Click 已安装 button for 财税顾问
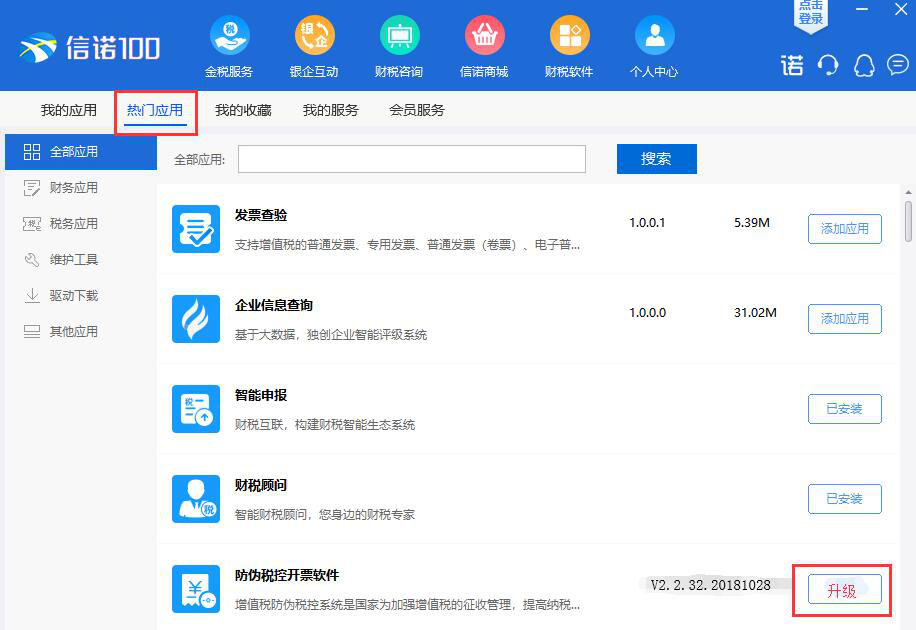Screen dimensions: 916x630 pyautogui.click(x=845, y=499)
